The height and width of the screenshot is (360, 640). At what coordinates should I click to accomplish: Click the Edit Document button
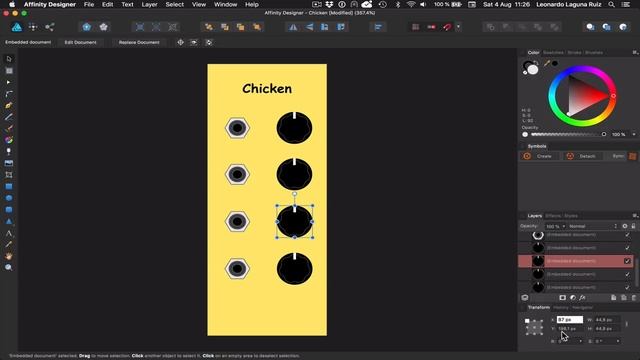(80, 42)
